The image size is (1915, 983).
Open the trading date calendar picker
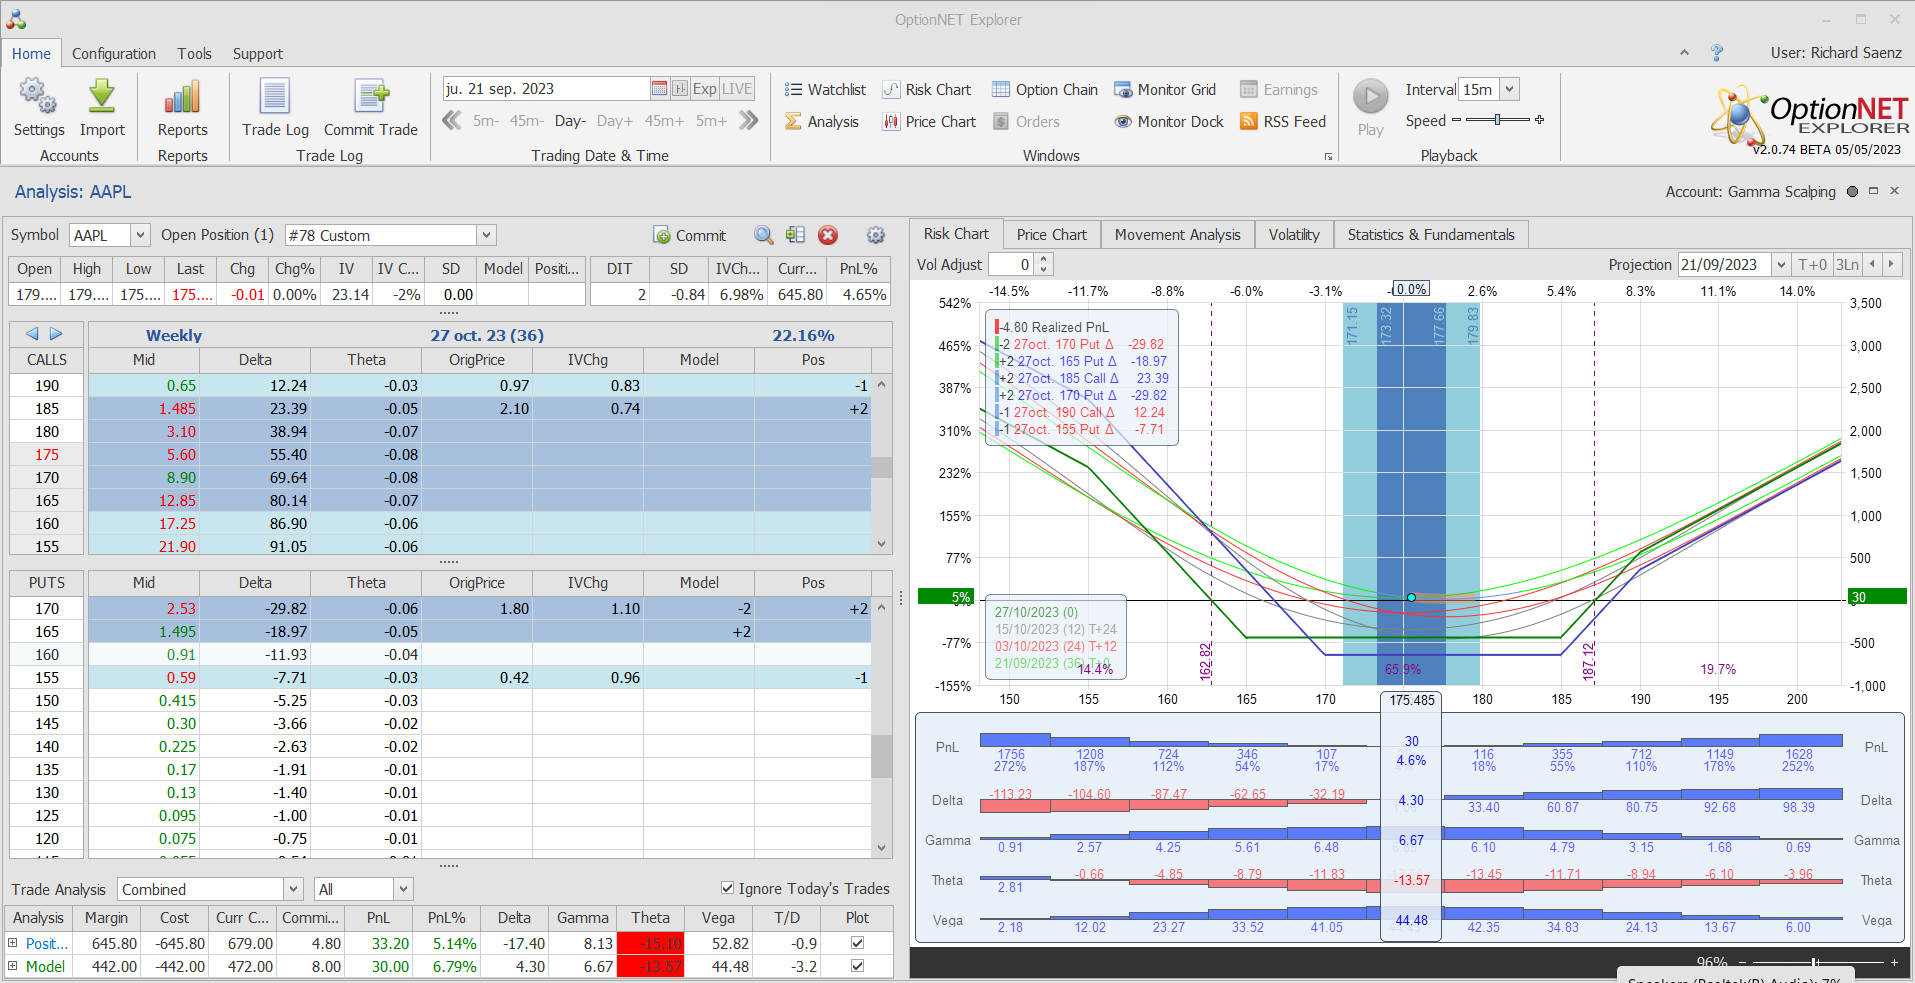coord(658,89)
